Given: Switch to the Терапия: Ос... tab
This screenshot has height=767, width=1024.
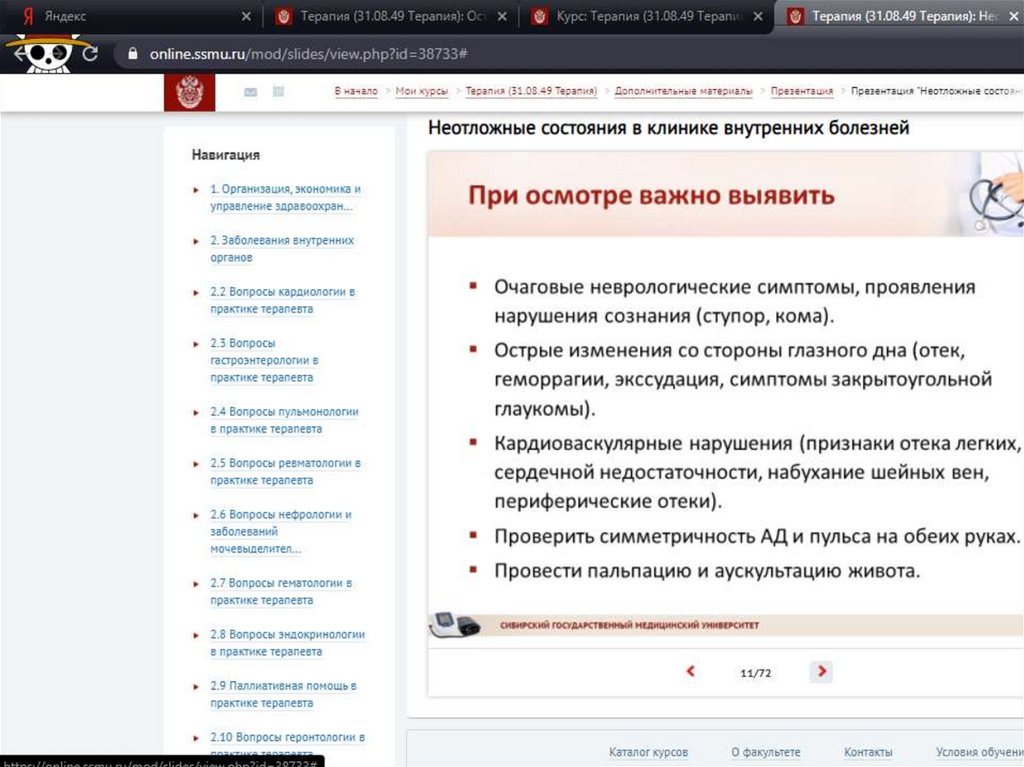Looking at the screenshot, I should (391, 16).
